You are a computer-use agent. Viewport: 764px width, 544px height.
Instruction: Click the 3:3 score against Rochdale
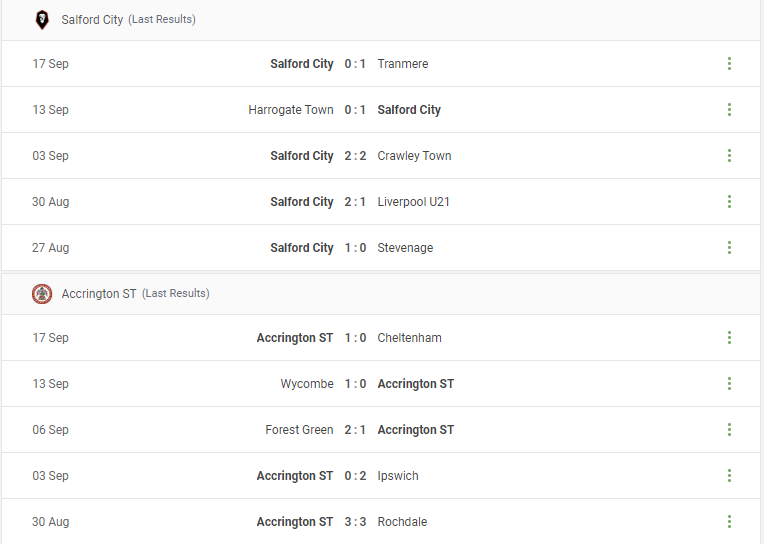(355, 522)
